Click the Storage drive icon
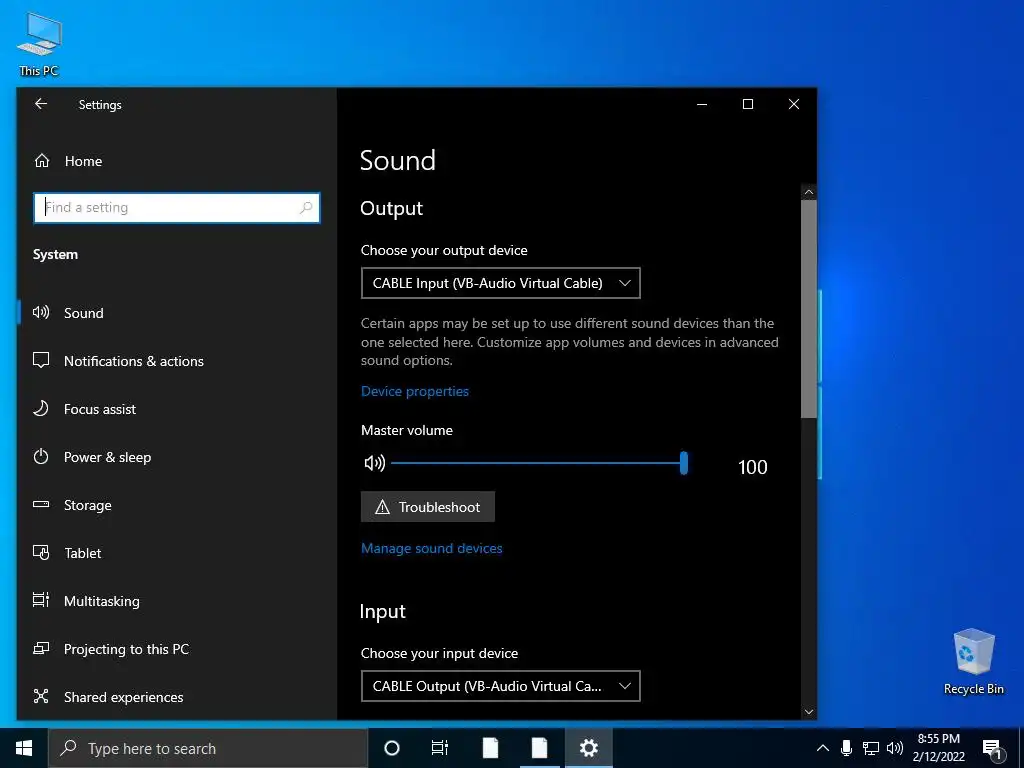The image size is (1024, 768). (x=41, y=504)
